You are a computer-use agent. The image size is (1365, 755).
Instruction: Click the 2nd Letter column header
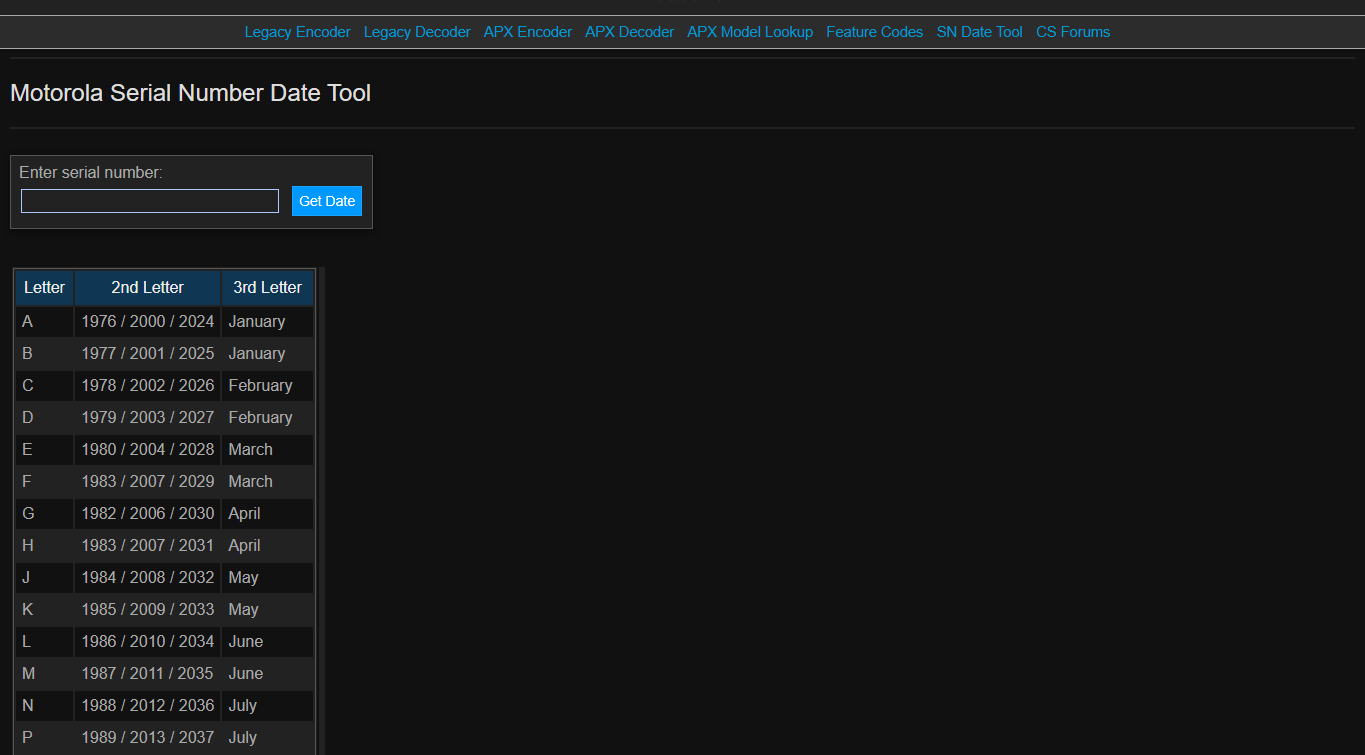(x=148, y=288)
